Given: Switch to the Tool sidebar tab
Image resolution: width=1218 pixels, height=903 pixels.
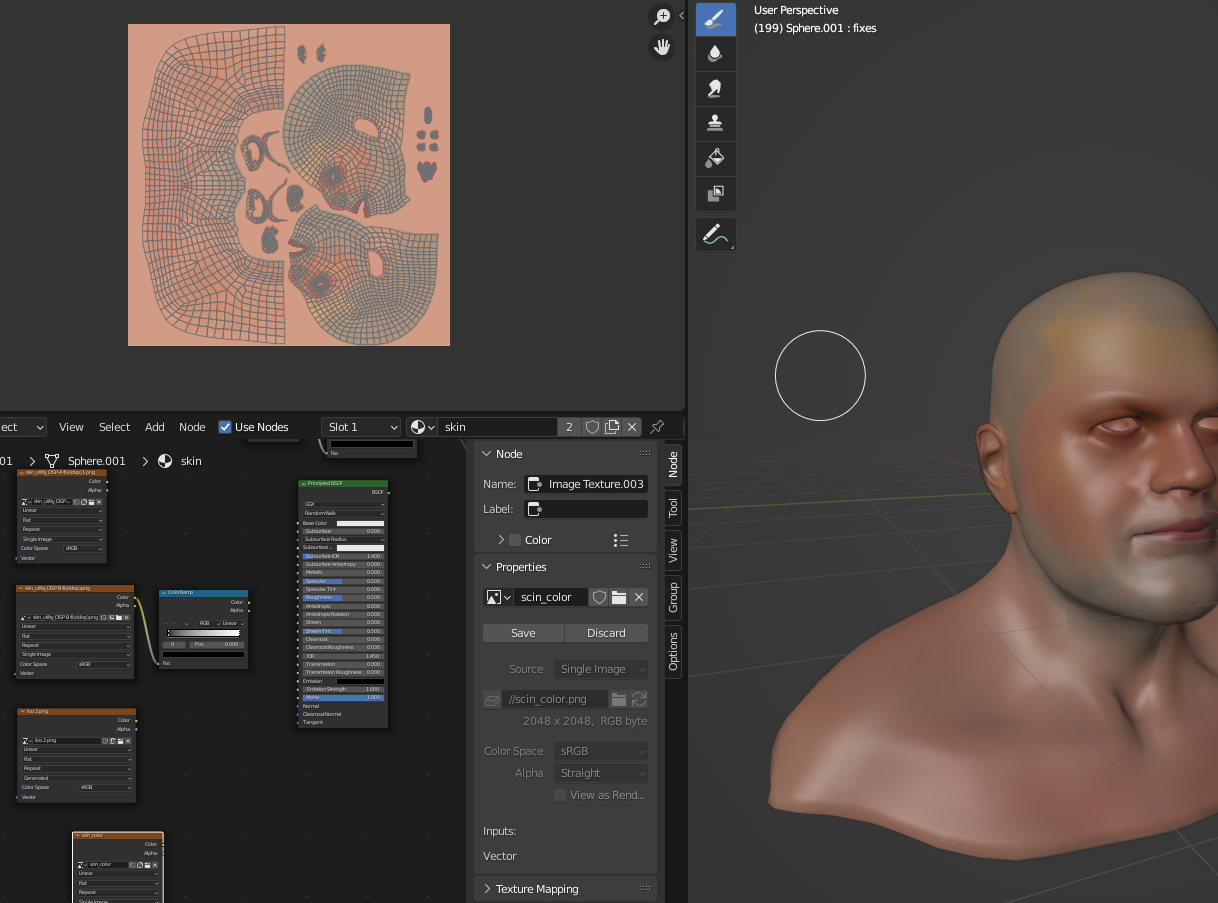Looking at the screenshot, I should tap(673, 507).
